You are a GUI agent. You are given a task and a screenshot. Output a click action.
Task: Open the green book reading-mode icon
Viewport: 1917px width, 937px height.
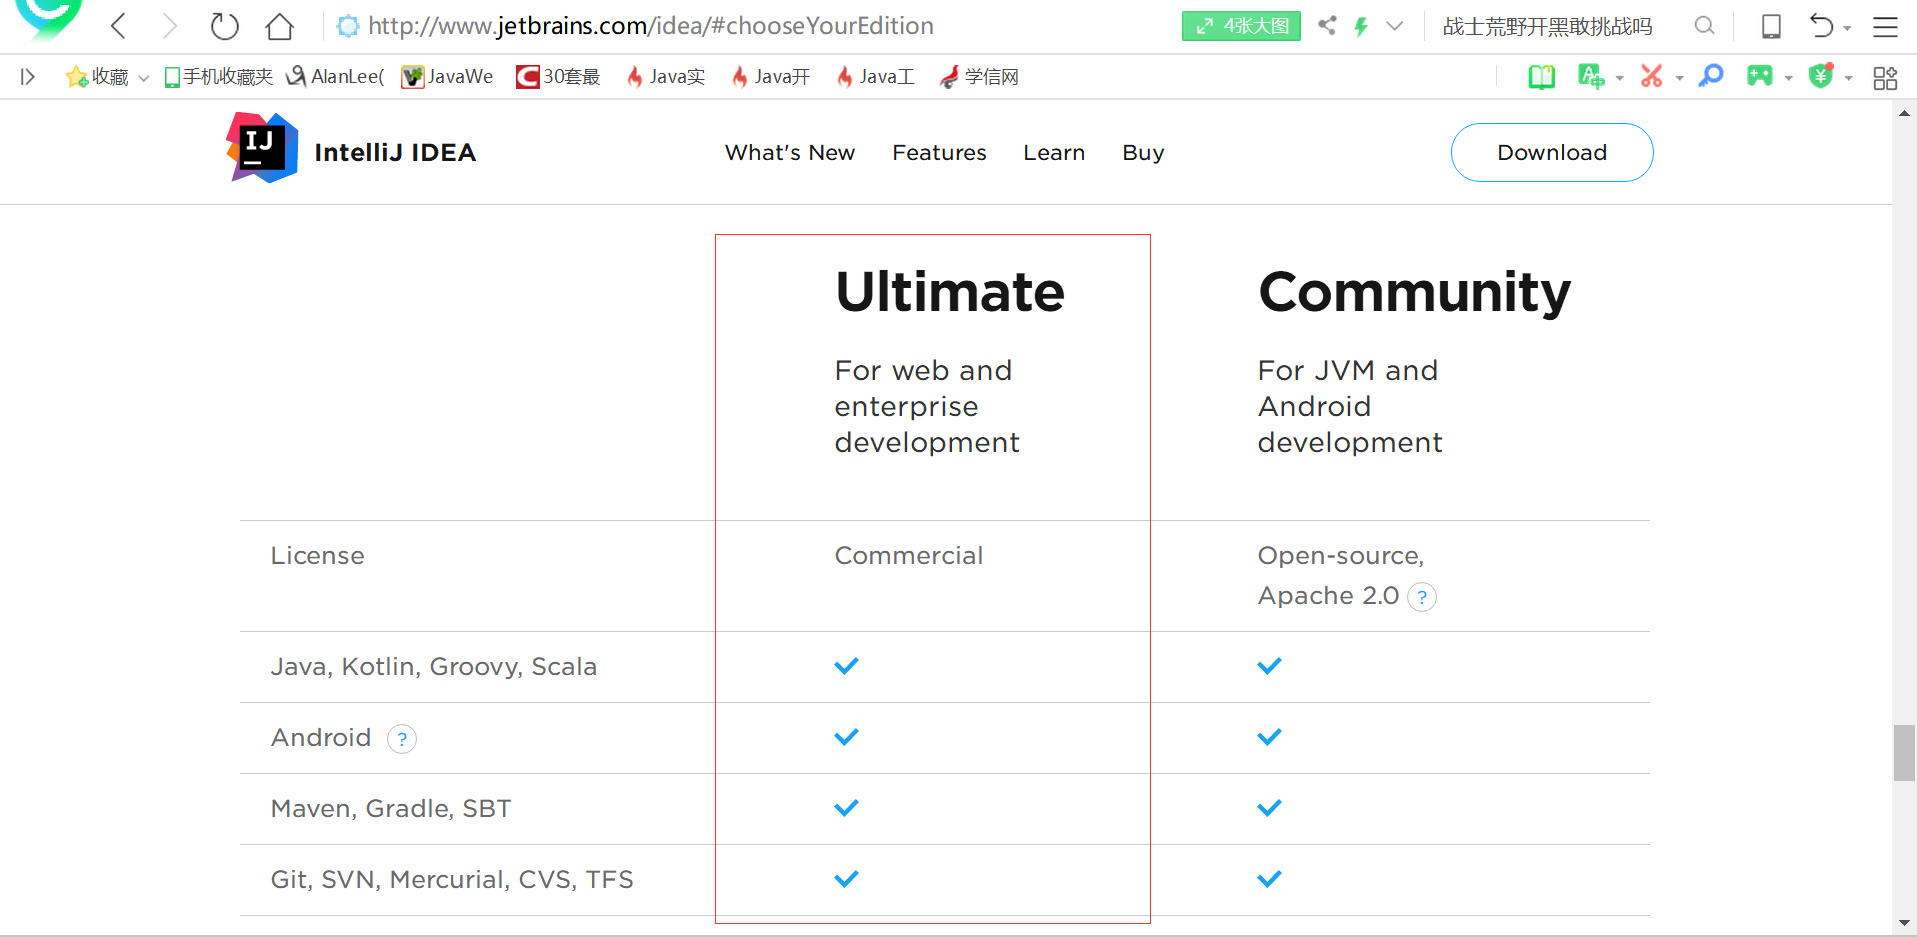[x=1542, y=77]
